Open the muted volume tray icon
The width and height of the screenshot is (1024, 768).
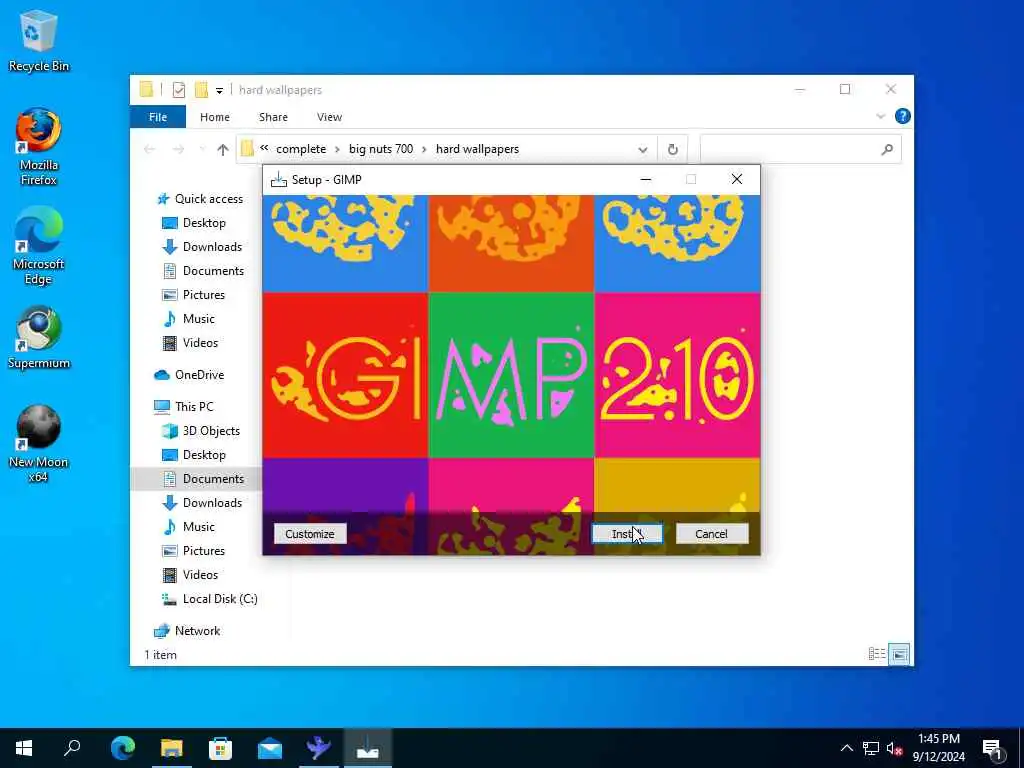point(895,748)
